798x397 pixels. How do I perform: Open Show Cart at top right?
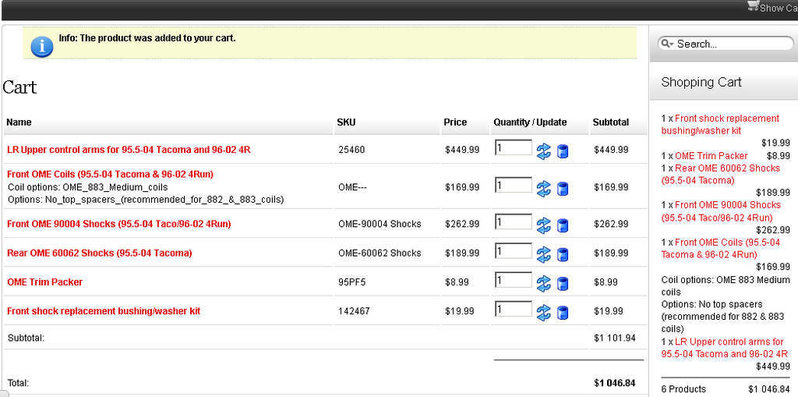click(x=773, y=7)
